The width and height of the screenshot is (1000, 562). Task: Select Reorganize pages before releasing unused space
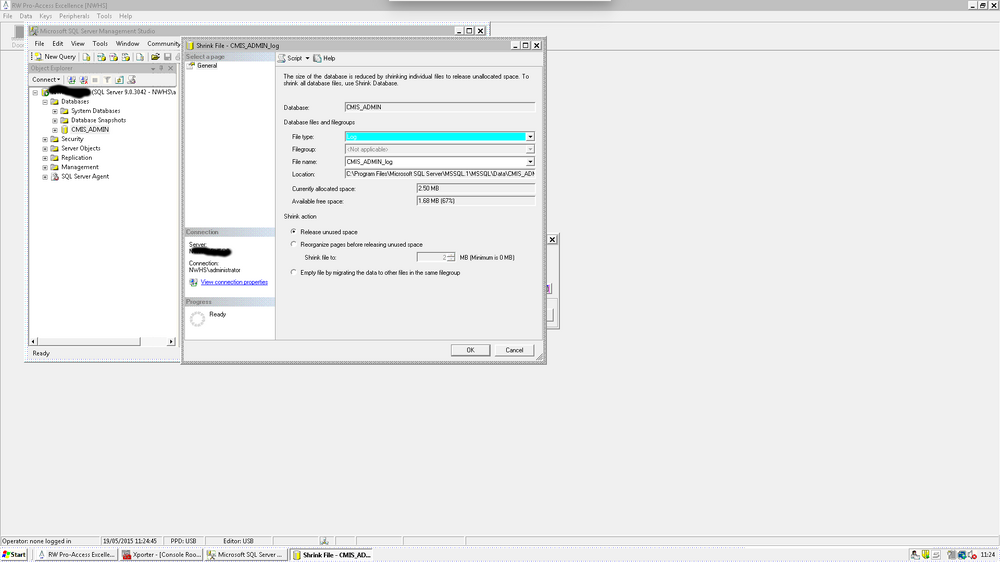point(293,244)
